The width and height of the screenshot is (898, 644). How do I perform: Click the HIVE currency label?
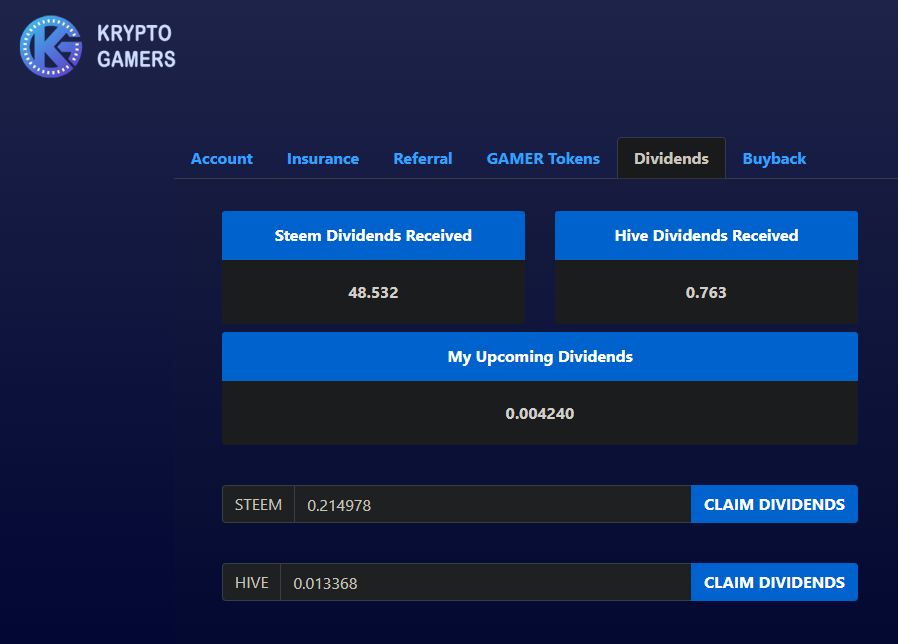251,582
